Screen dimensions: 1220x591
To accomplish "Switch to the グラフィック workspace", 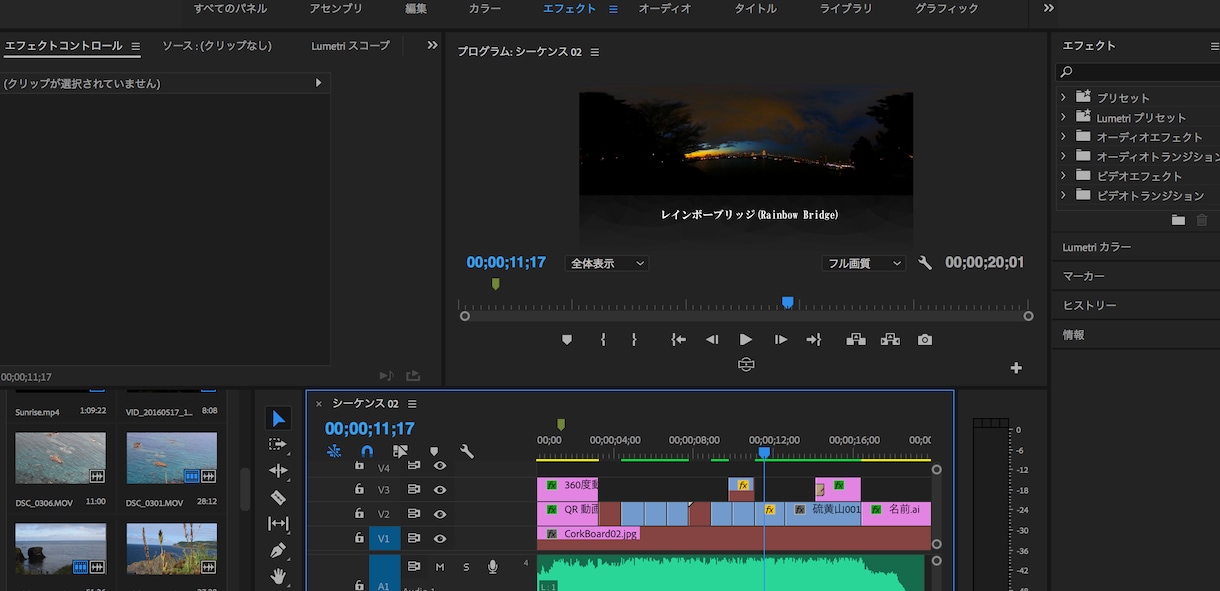I will [947, 9].
